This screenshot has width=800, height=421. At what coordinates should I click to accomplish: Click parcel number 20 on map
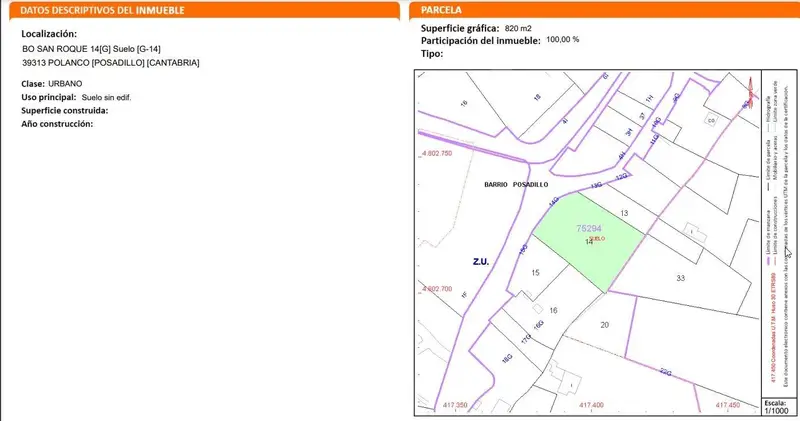605,325
